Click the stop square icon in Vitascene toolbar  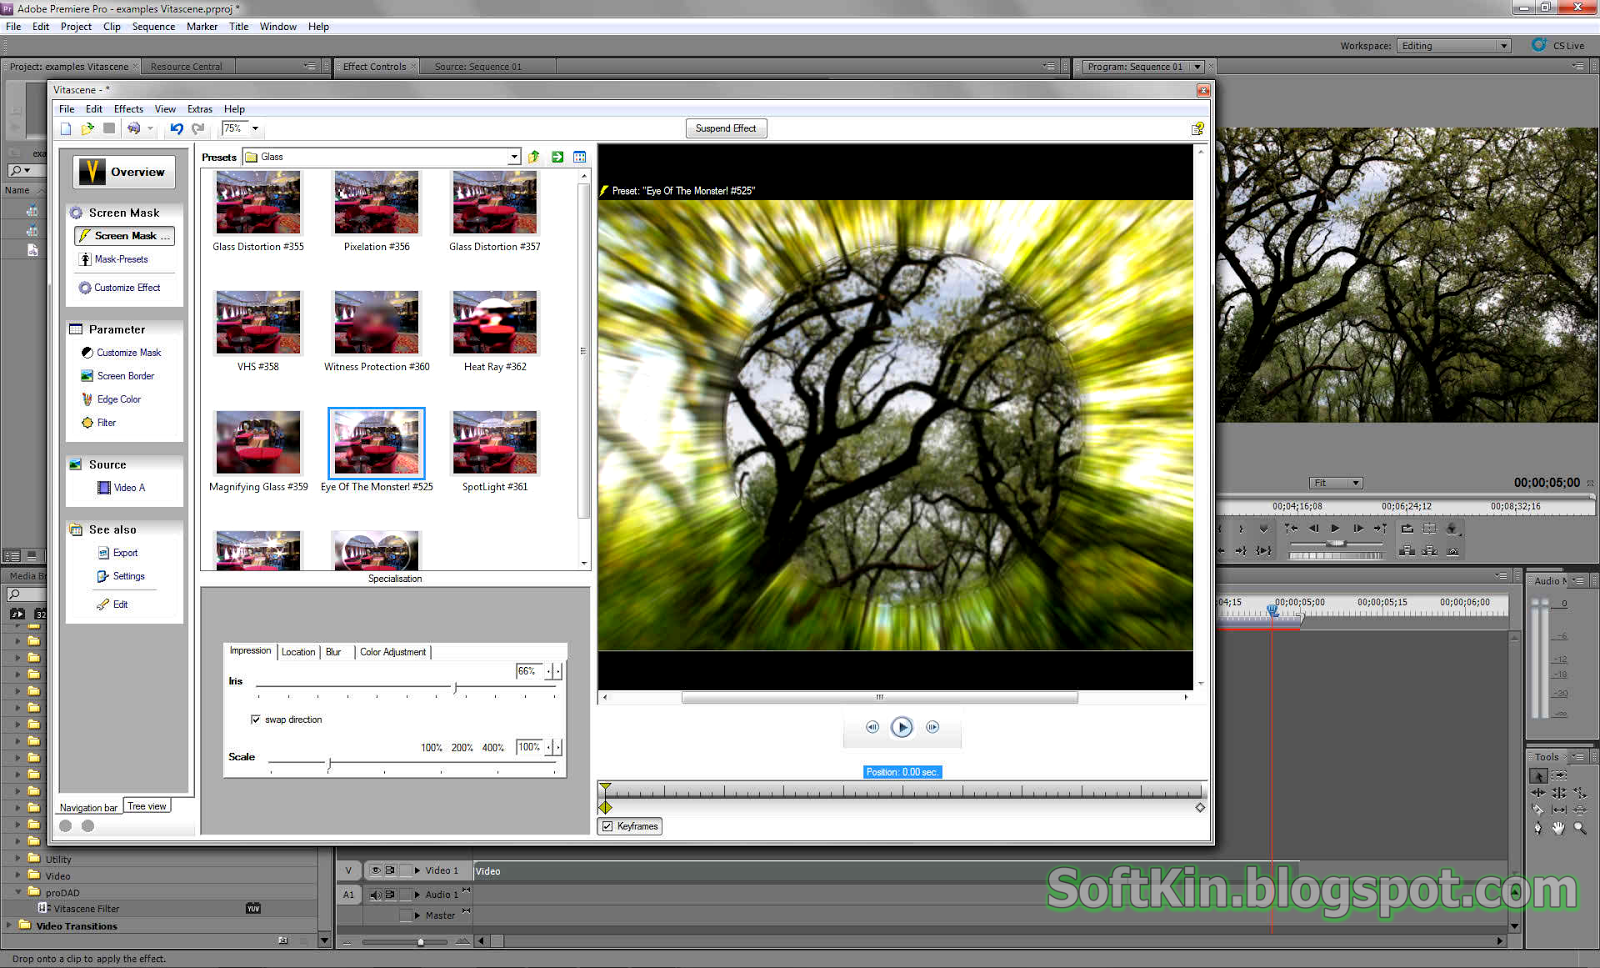pyautogui.click(x=109, y=128)
